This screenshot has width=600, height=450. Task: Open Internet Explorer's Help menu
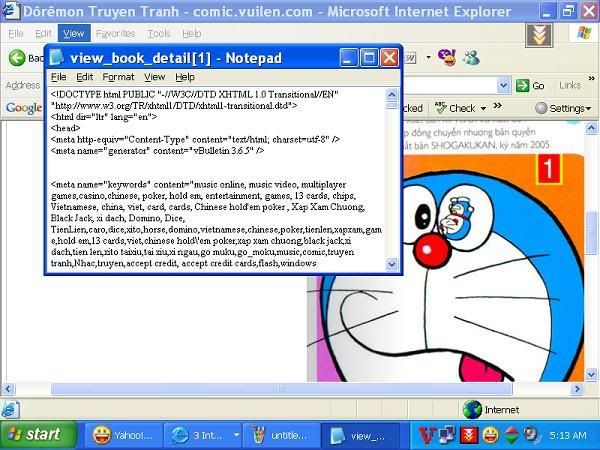pyautogui.click(x=192, y=34)
